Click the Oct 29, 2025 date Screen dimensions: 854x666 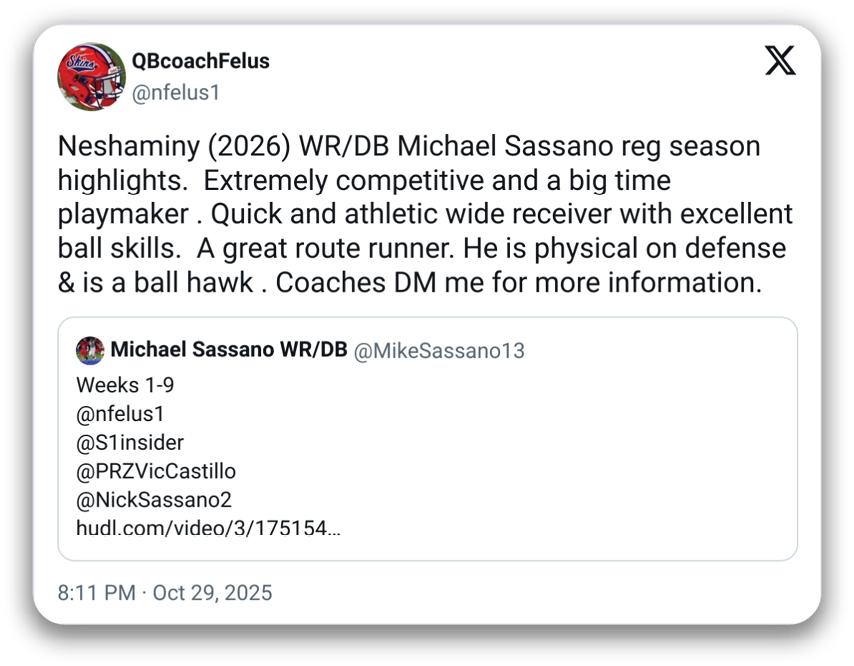click(x=212, y=592)
